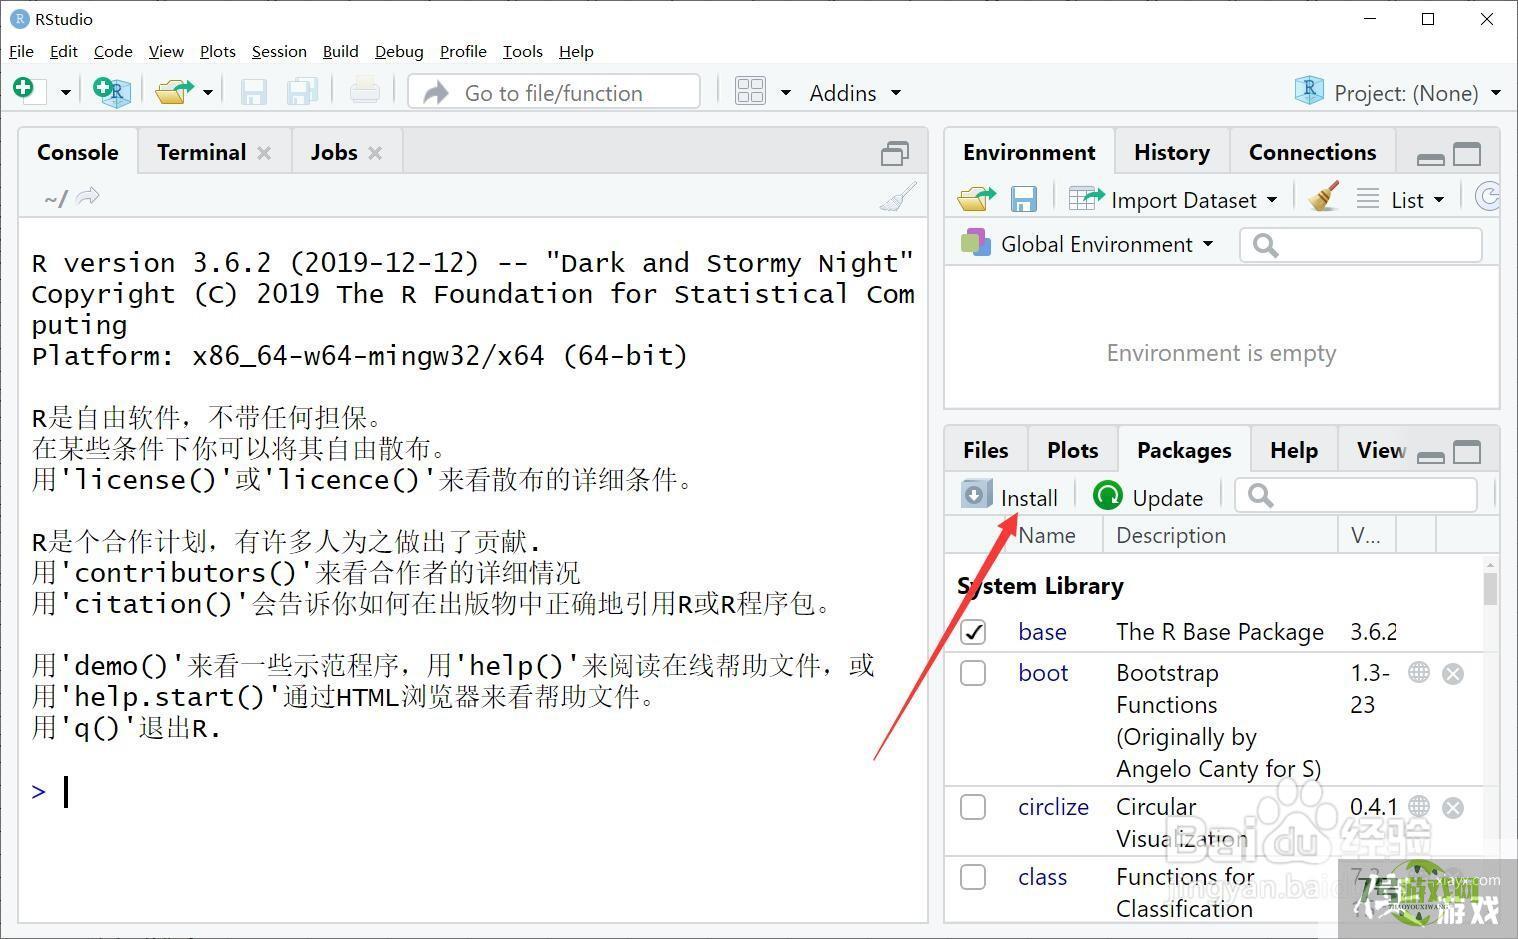1518x939 pixels.
Task: Click the Packages search field
Action: (1356, 495)
